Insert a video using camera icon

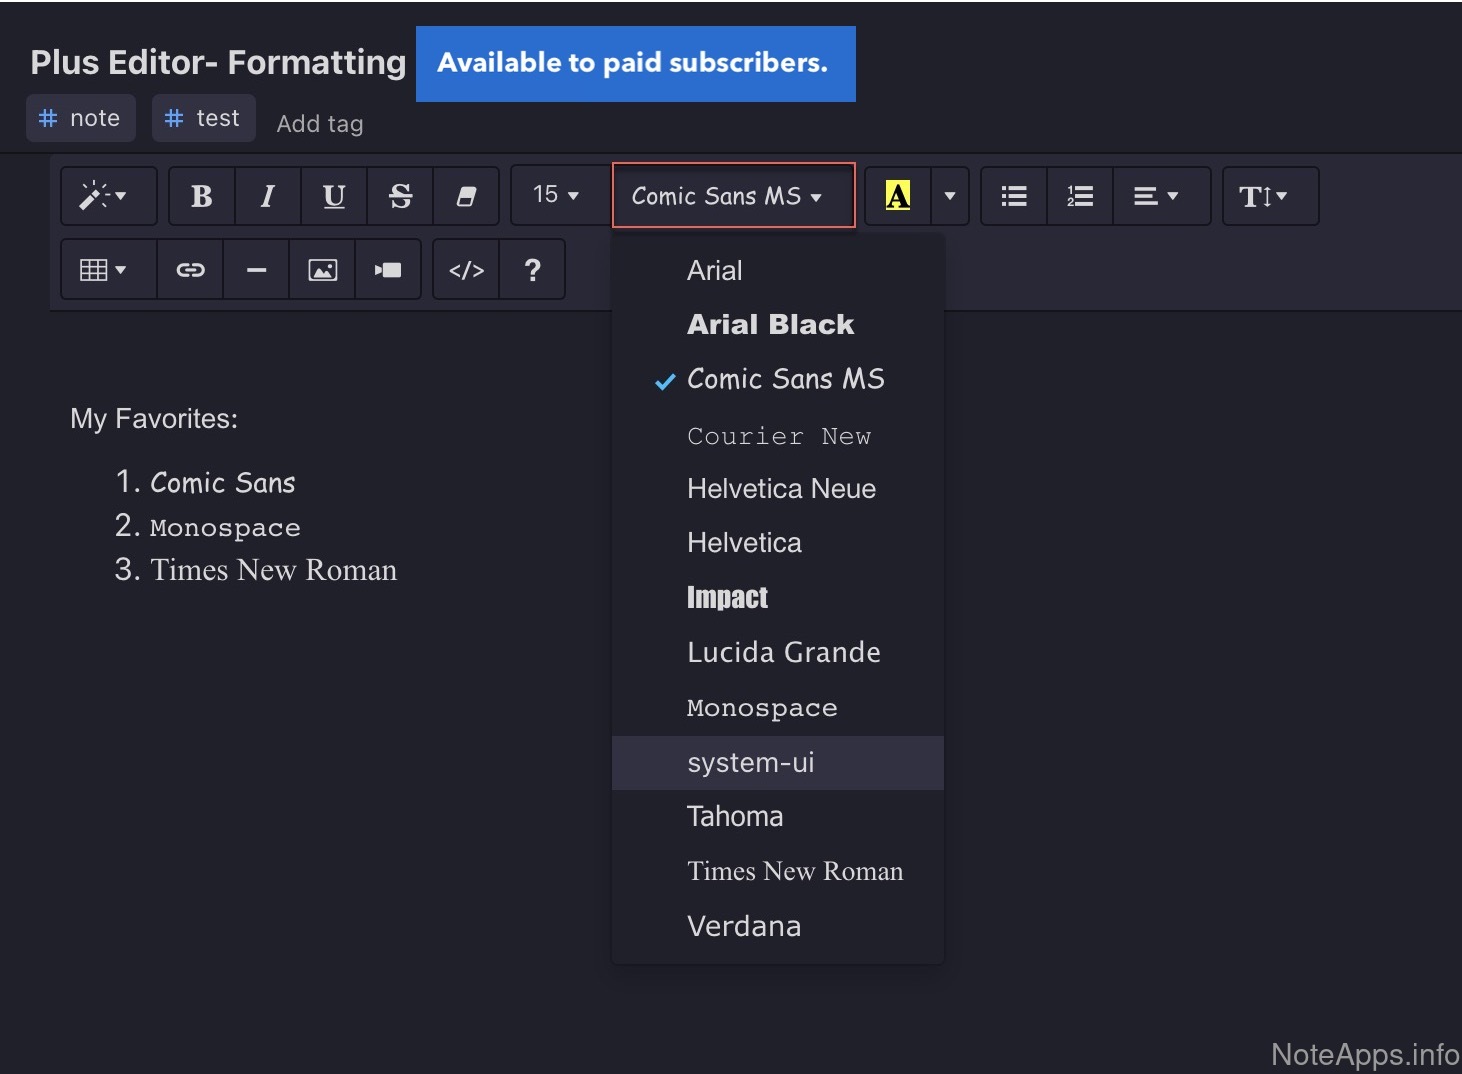click(388, 270)
